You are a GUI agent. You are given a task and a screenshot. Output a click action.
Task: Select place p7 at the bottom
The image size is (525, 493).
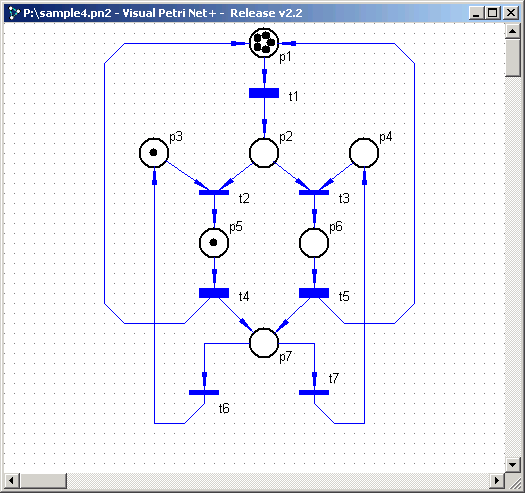tap(264, 343)
